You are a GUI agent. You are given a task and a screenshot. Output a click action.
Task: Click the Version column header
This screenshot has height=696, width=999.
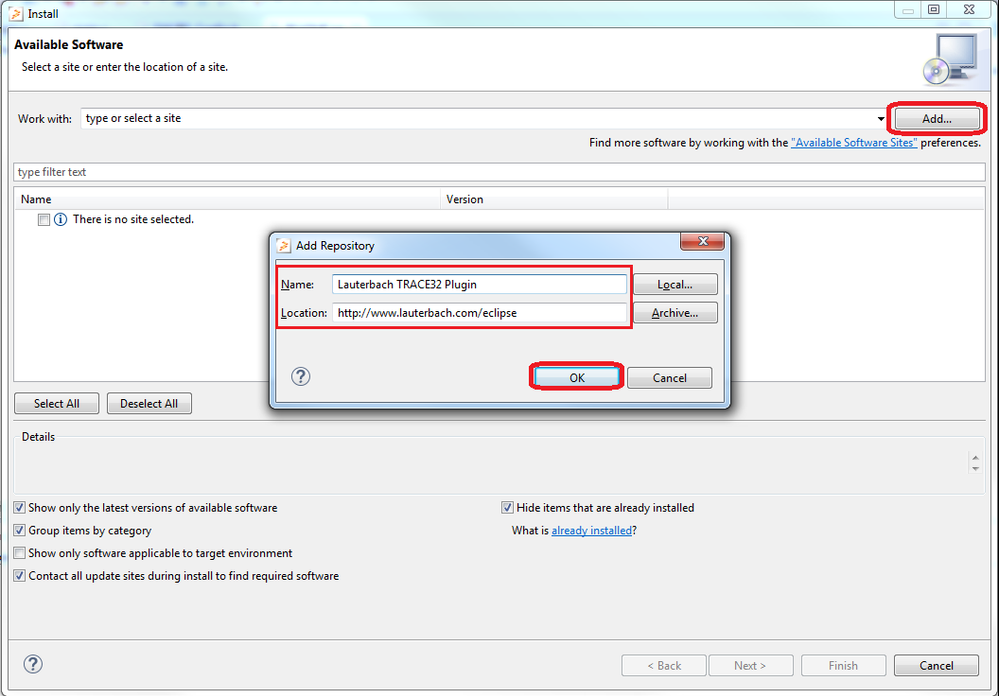[554, 199]
